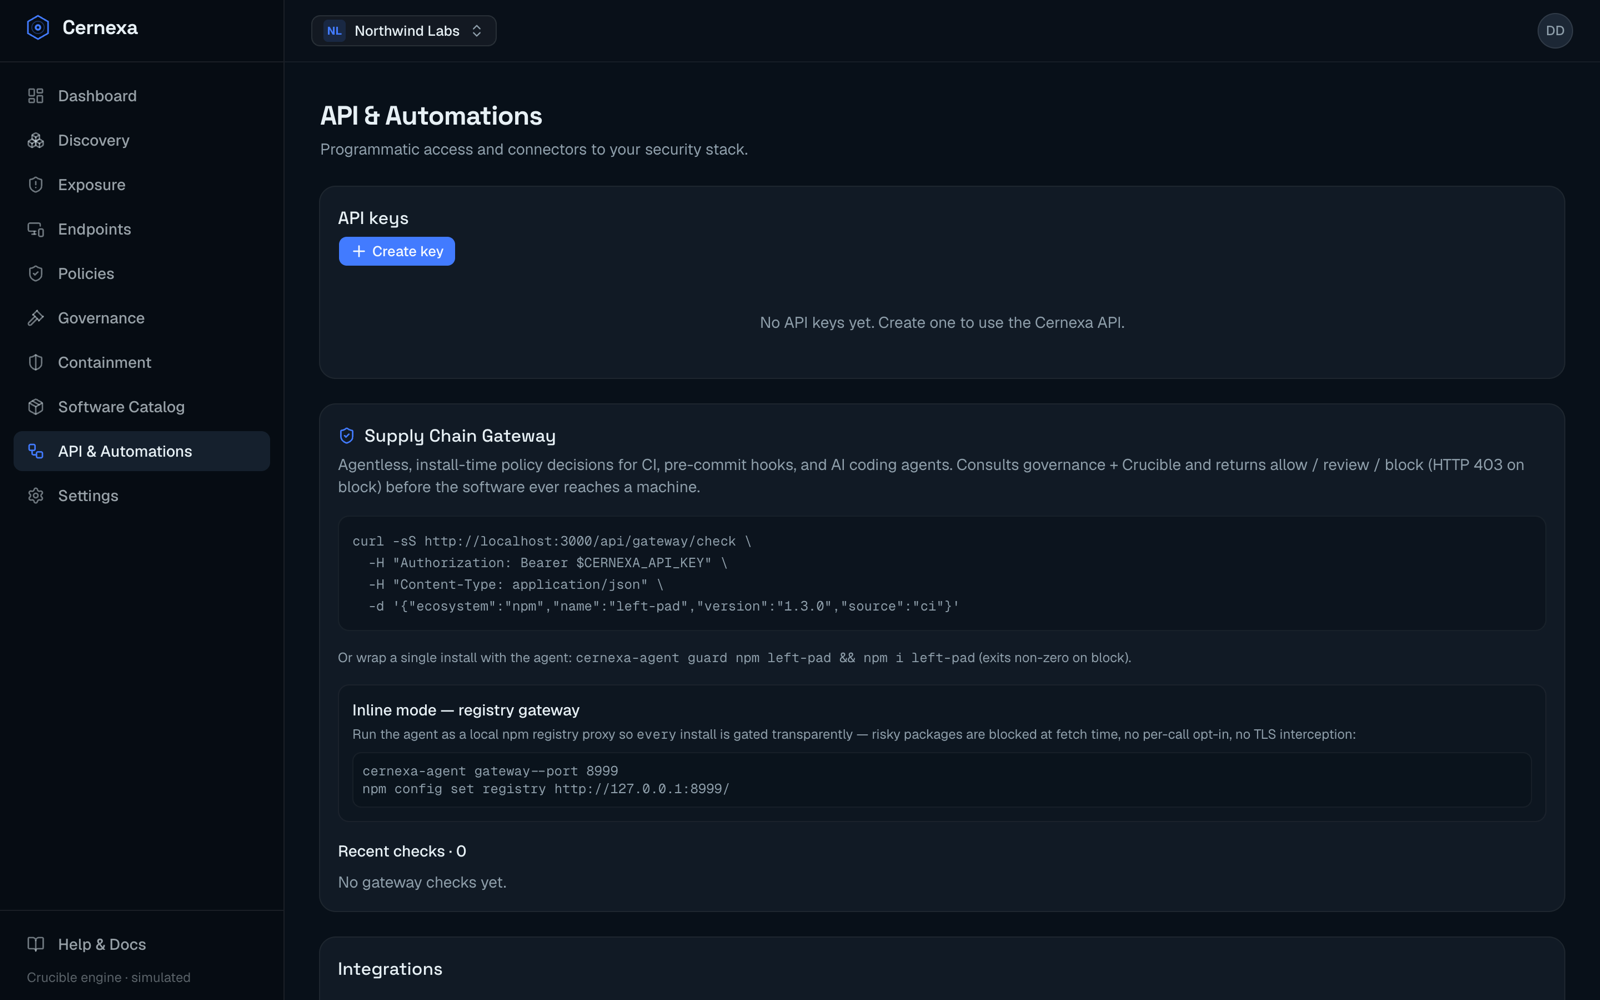This screenshot has width=1600, height=1000.
Task: Open Endpoints from the sidebar
Action: point(142,229)
